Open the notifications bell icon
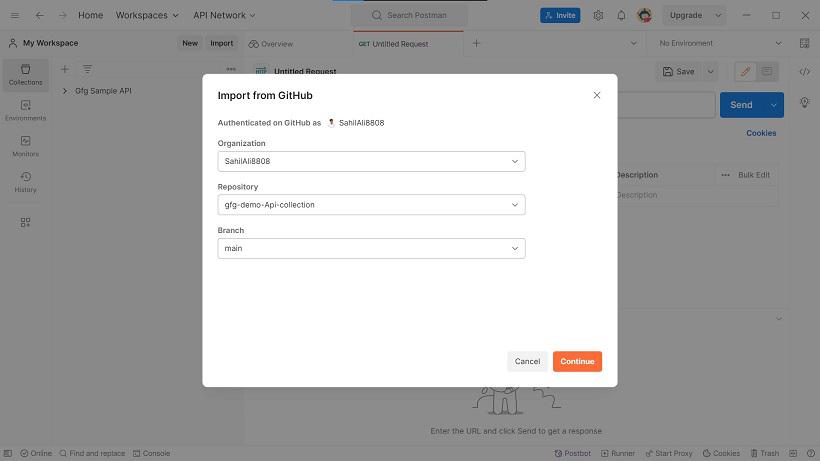This screenshot has height=461, width=820. tap(621, 15)
